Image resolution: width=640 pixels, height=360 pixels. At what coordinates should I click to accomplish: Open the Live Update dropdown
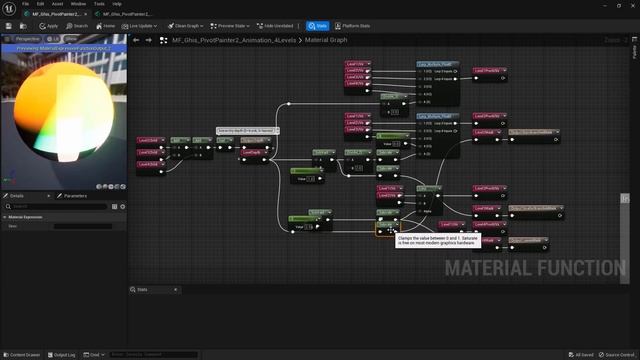click(139, 26)
